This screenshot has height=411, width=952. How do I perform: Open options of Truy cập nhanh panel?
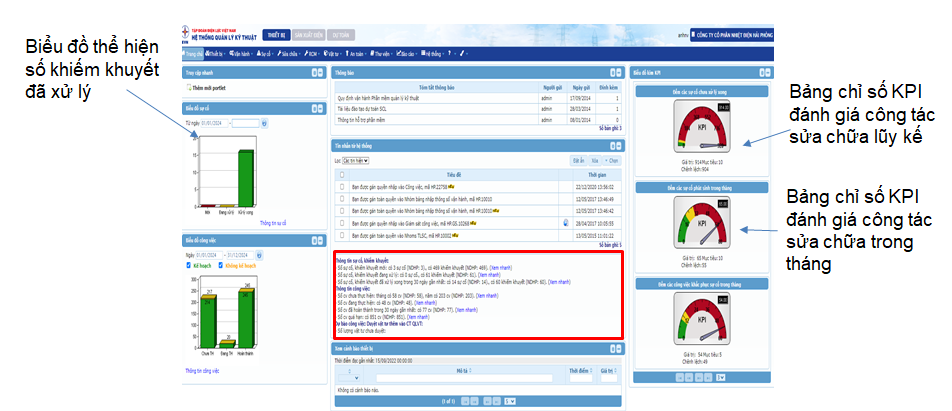(x=315, y=73)
